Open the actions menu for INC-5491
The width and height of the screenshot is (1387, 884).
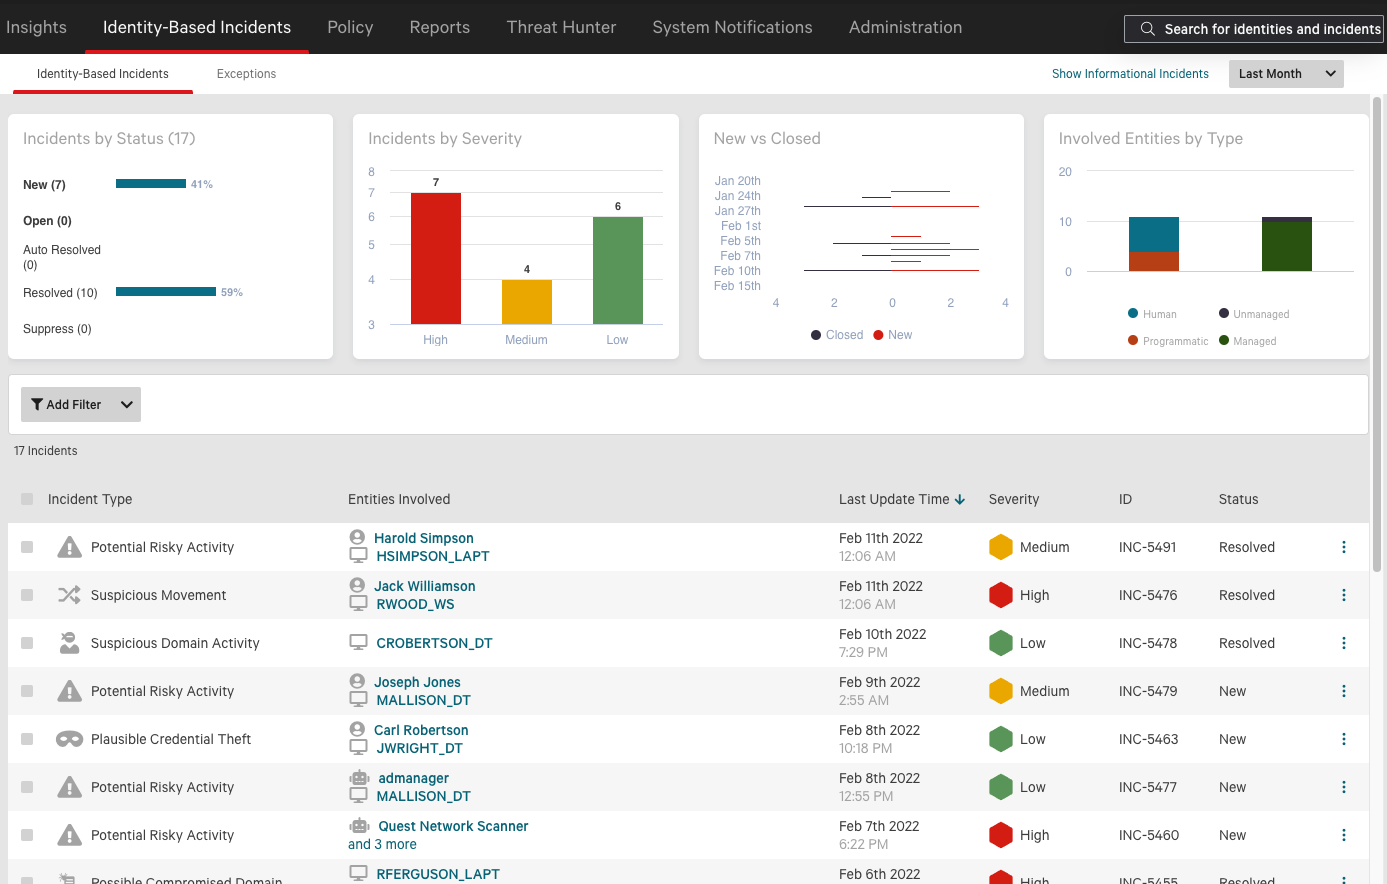[x=1343, y=547]
